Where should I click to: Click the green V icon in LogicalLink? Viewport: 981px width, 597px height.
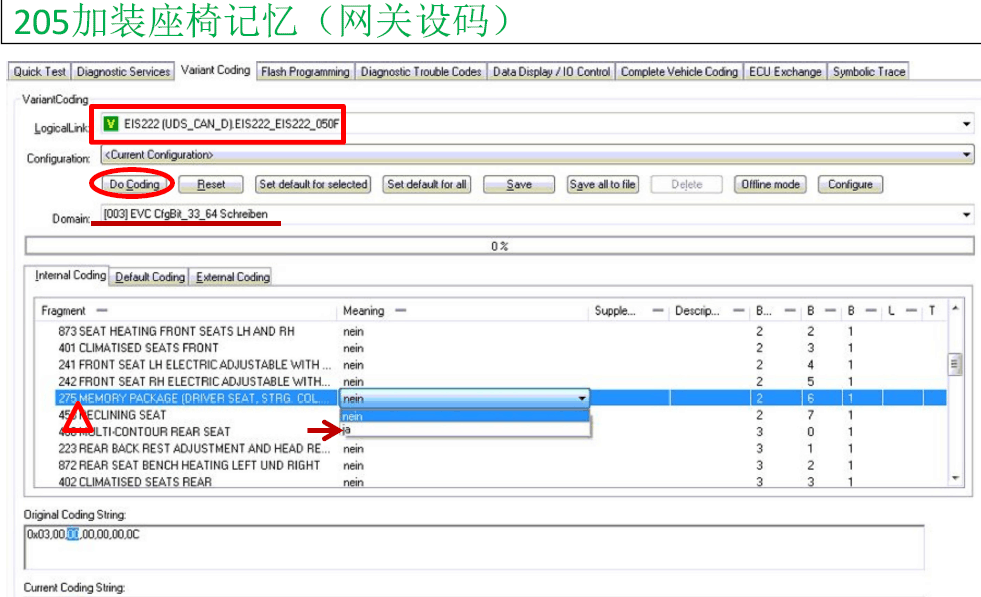[110, 124]
